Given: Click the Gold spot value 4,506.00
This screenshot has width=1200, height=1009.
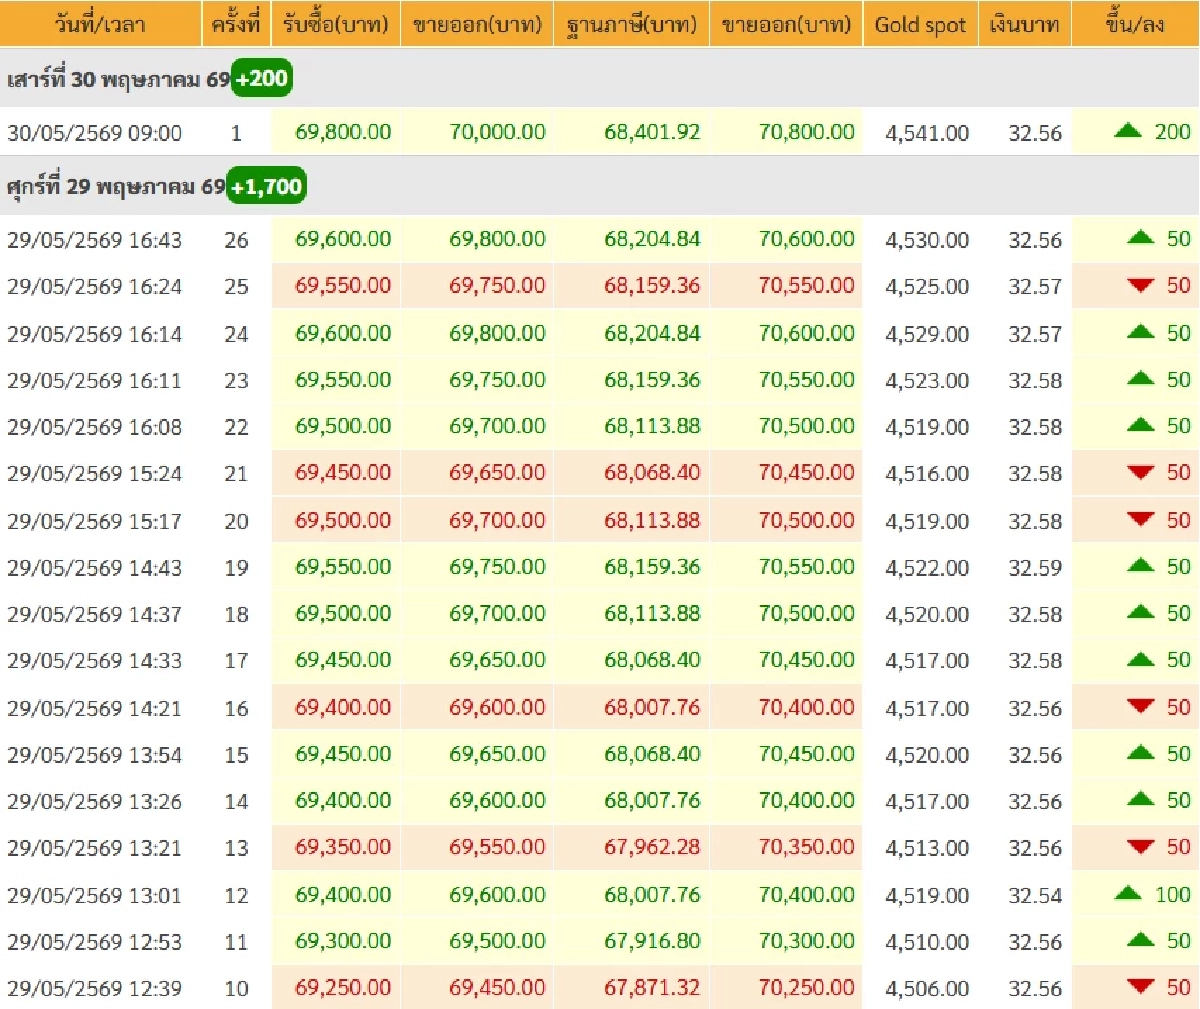Looking at the screenshot, I should click(927, 989).
